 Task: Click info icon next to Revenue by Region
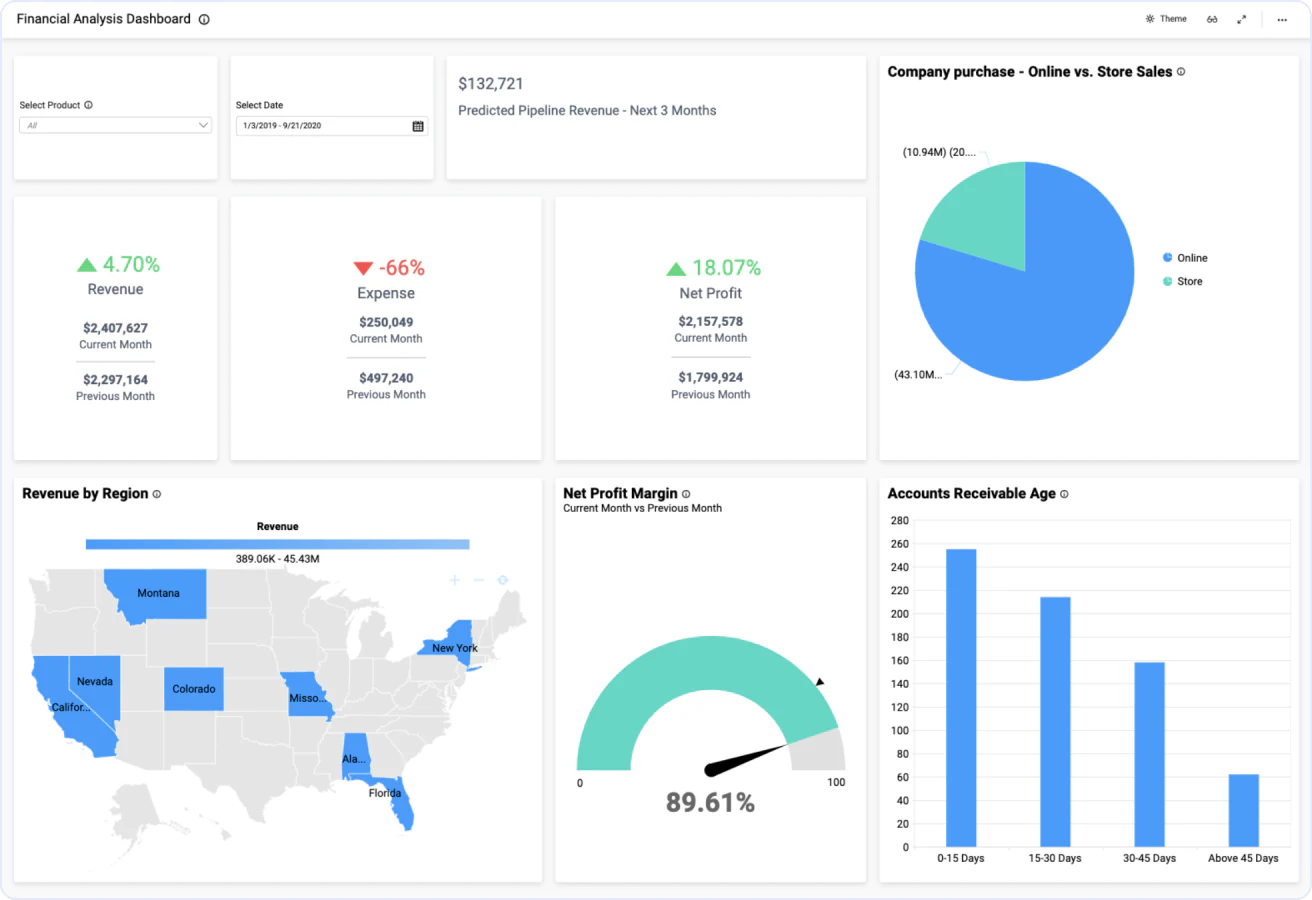157,494
